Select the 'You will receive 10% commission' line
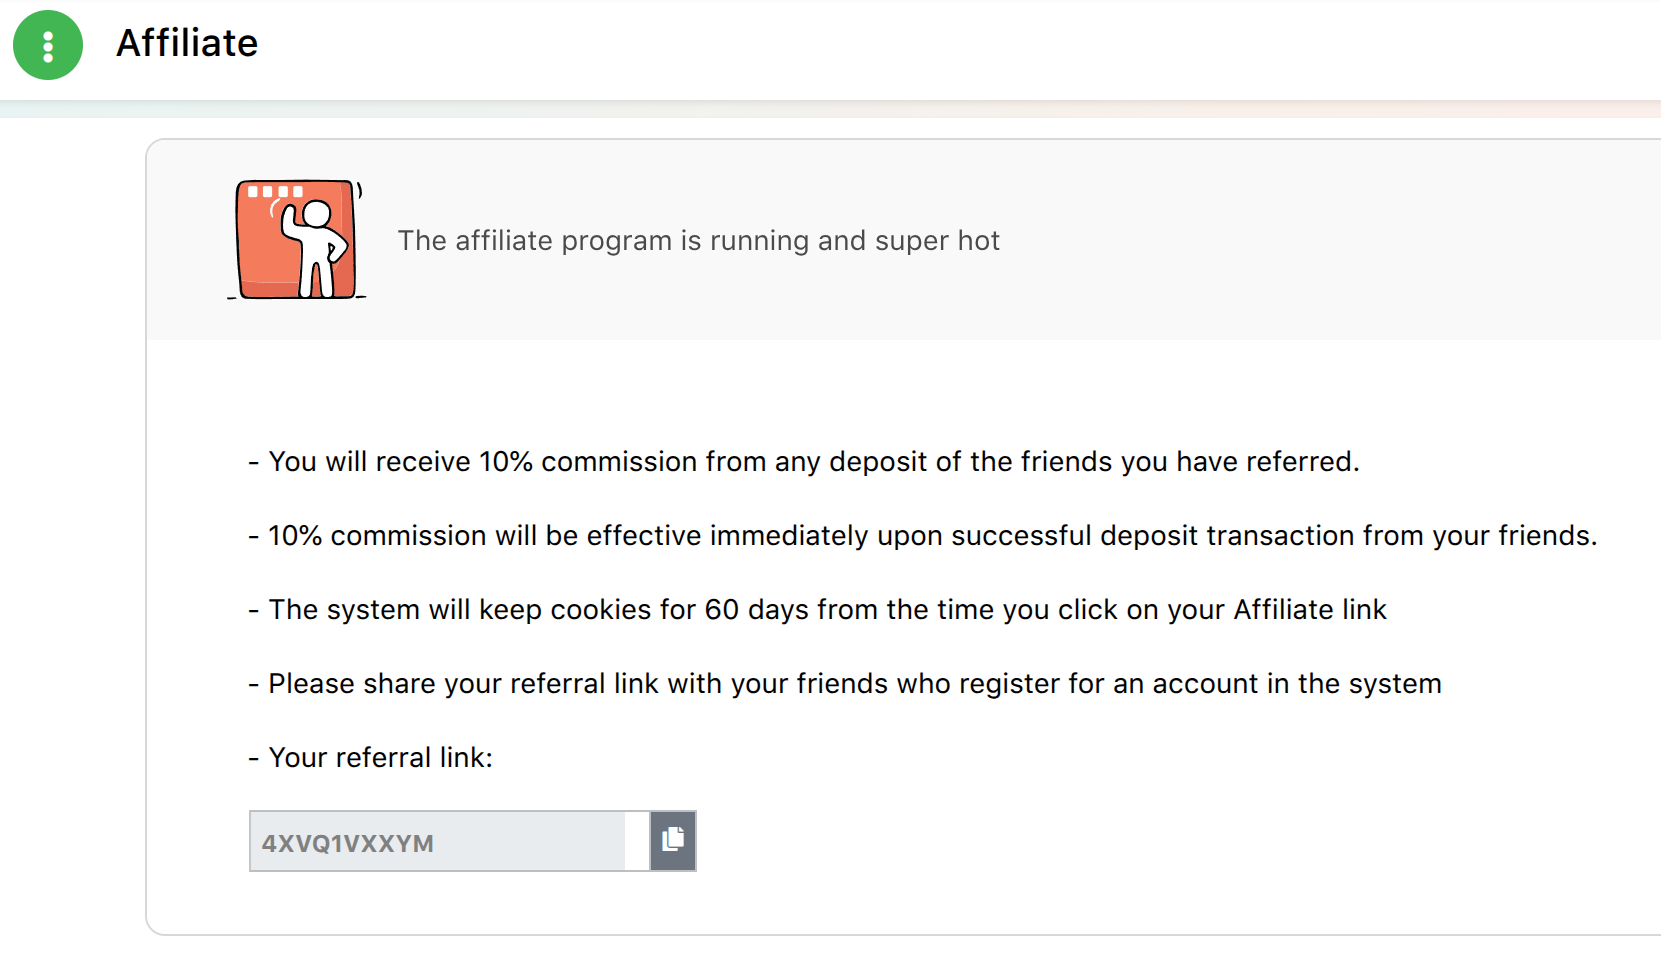The height and width of the screenshot is (962, 1661). pyautogui.click(x=804, y=462)
